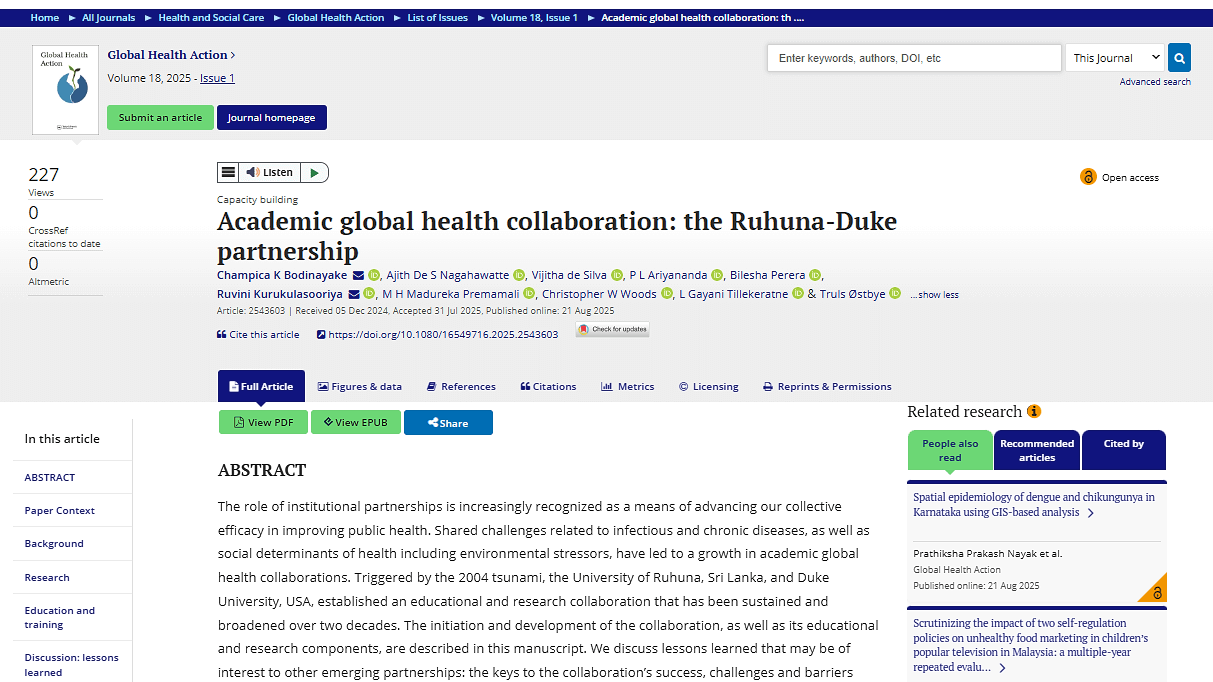Open the ORCID icon beside Champica K Bodinayake

(x=373, y=274)
